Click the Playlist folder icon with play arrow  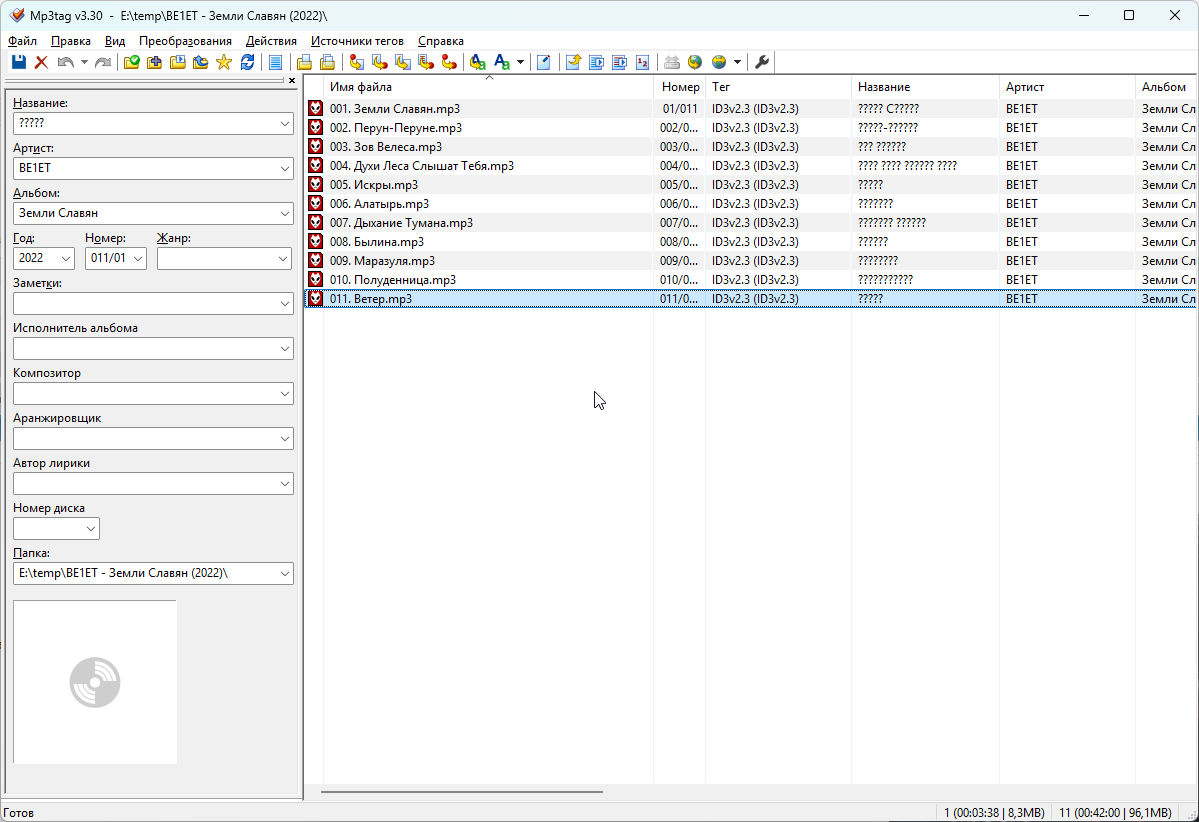point(178,63)
